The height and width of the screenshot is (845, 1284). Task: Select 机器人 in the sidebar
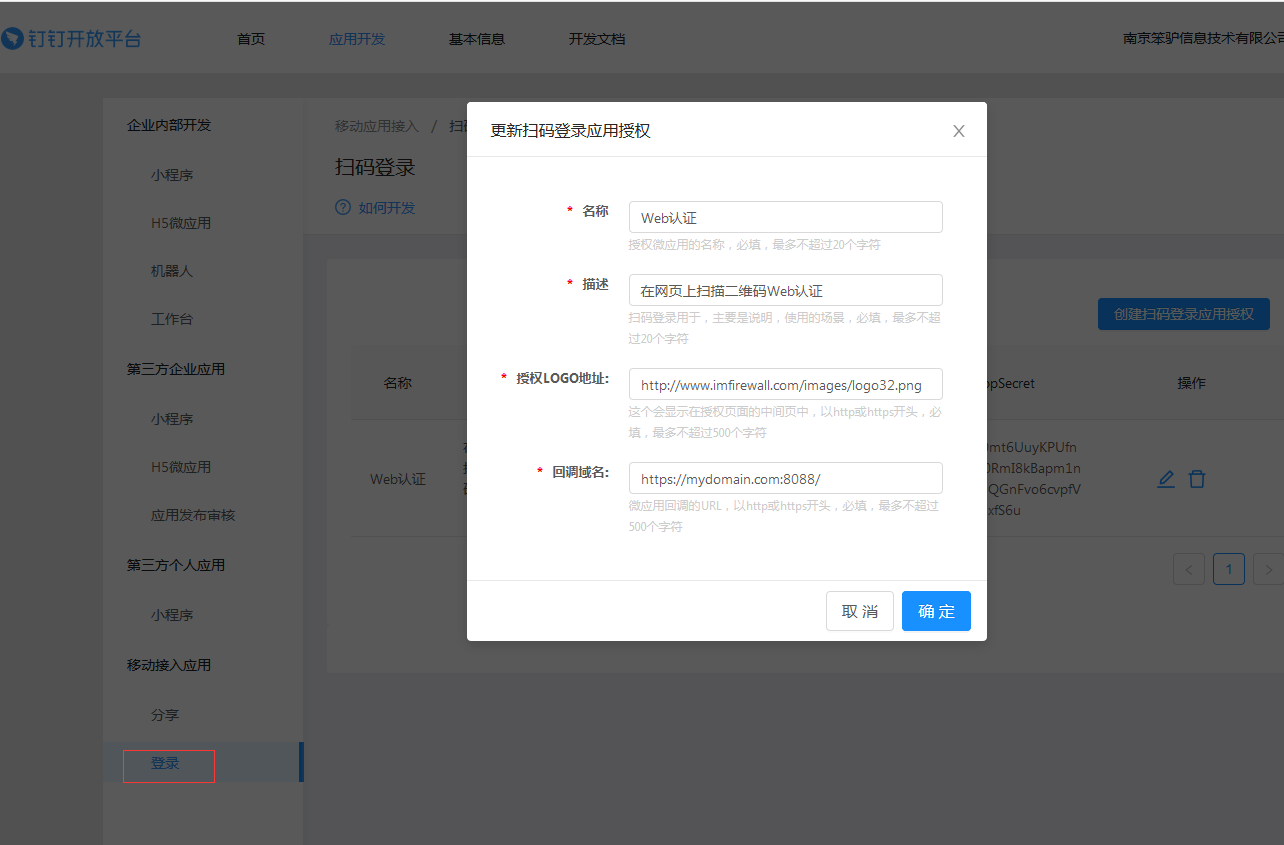(172, 271)
